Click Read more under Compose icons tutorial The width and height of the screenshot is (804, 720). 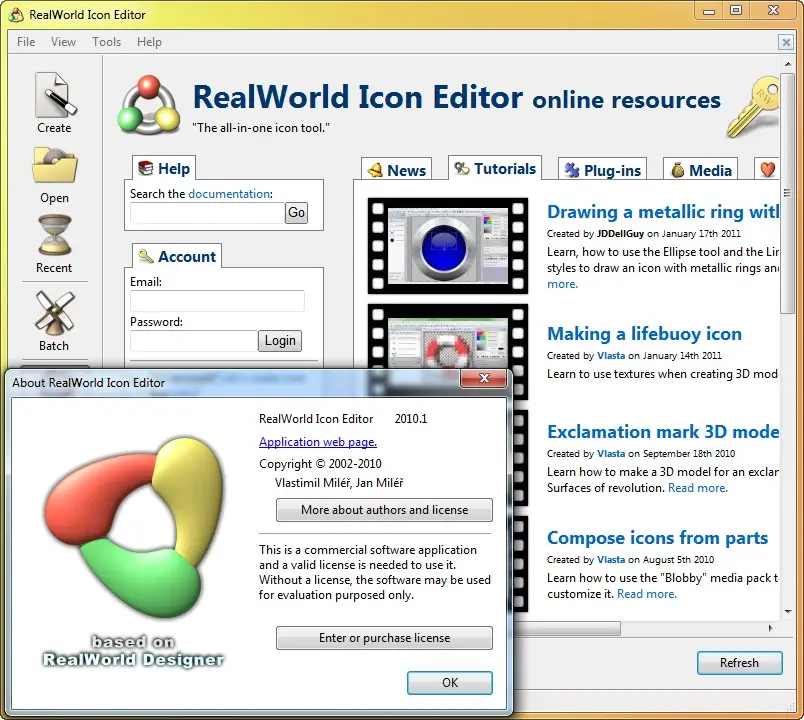647,594
